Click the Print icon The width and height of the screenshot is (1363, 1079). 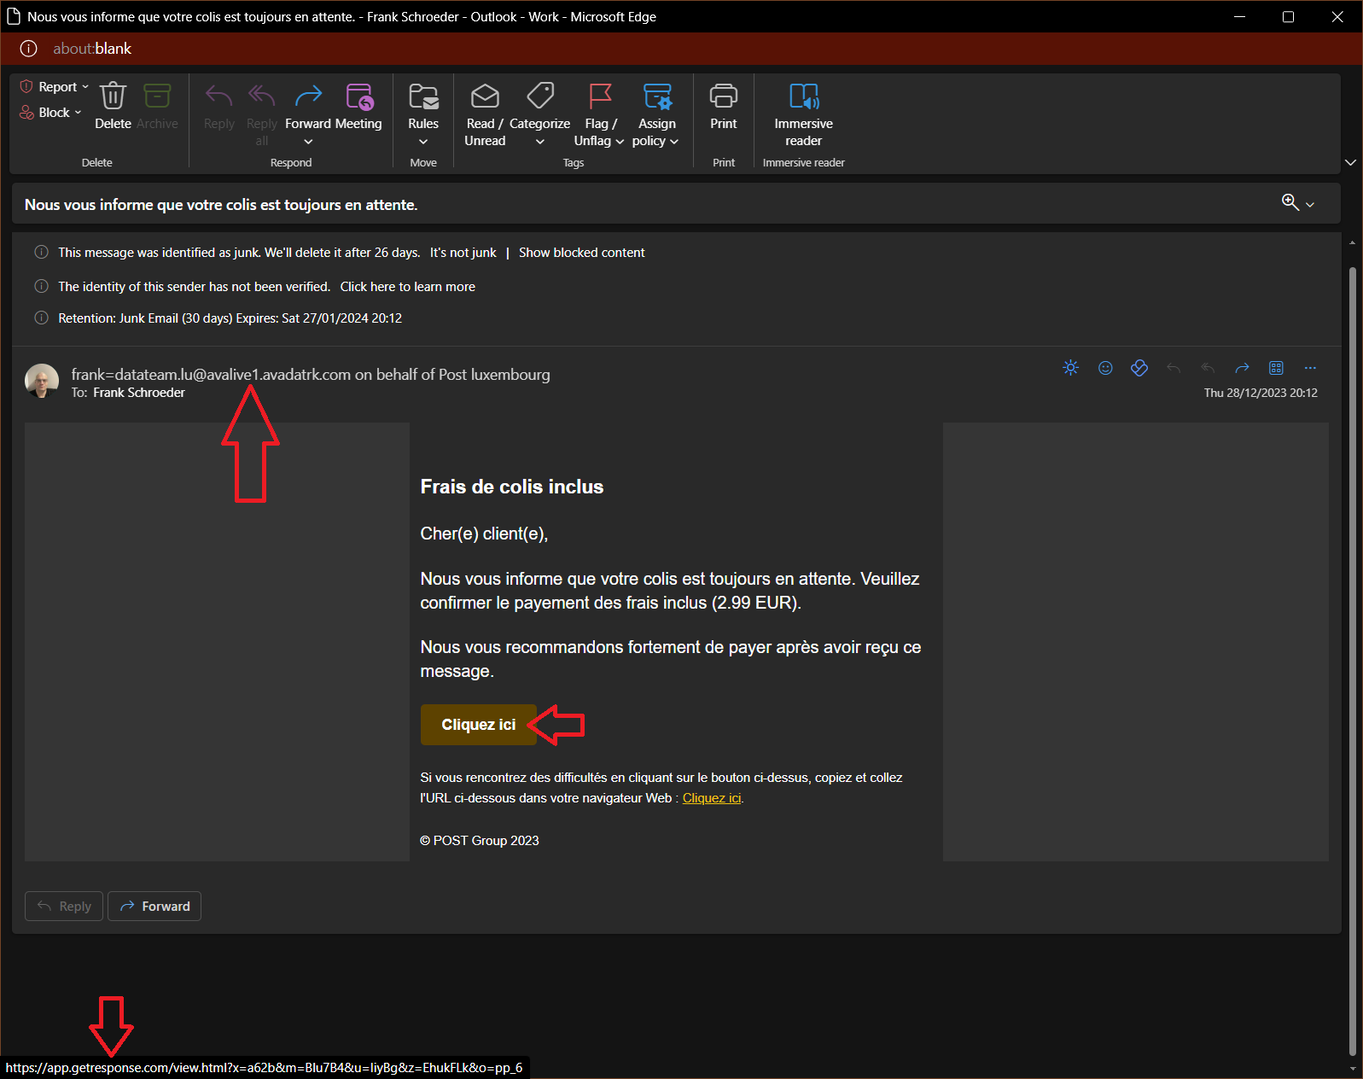click(723, 97)
